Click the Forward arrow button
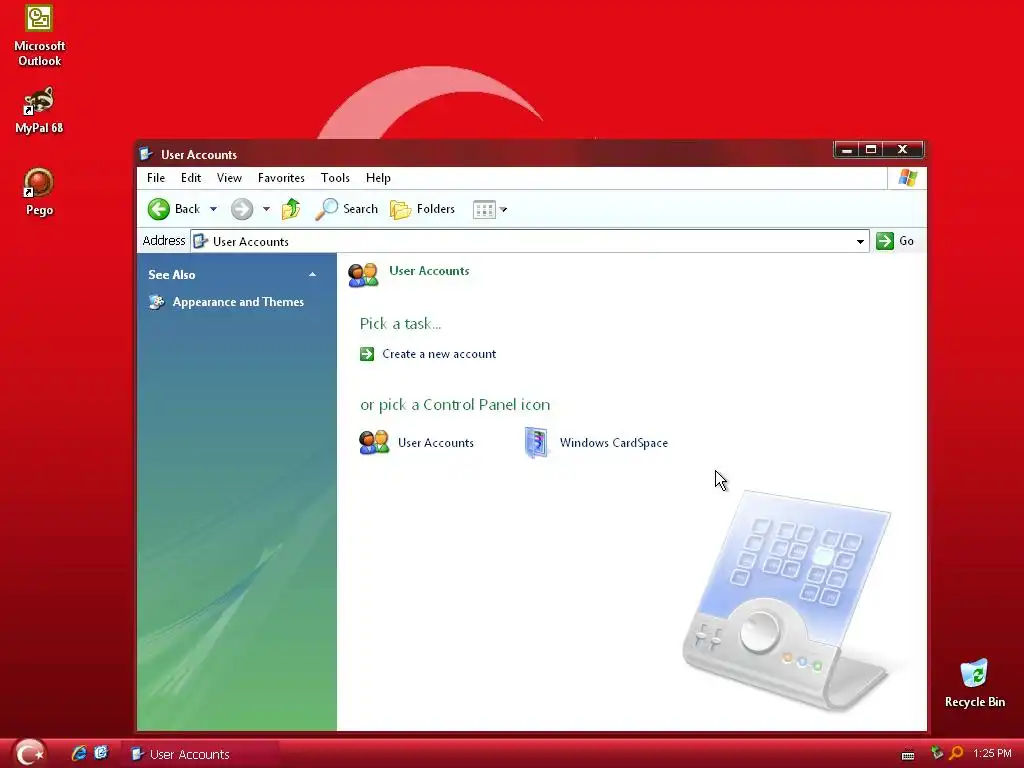 tap(242, 209)
